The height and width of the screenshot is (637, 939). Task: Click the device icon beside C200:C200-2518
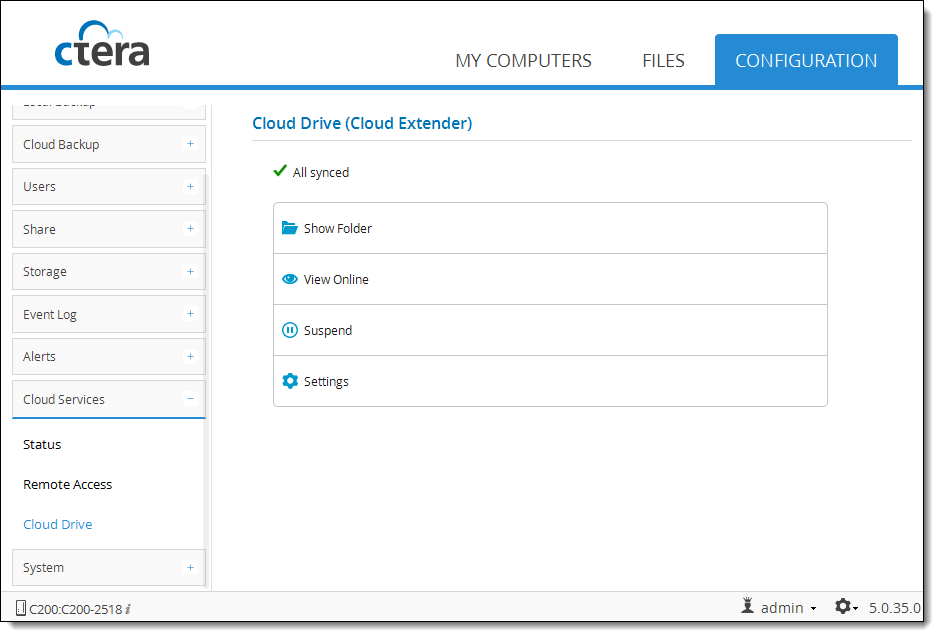(21, 608)
